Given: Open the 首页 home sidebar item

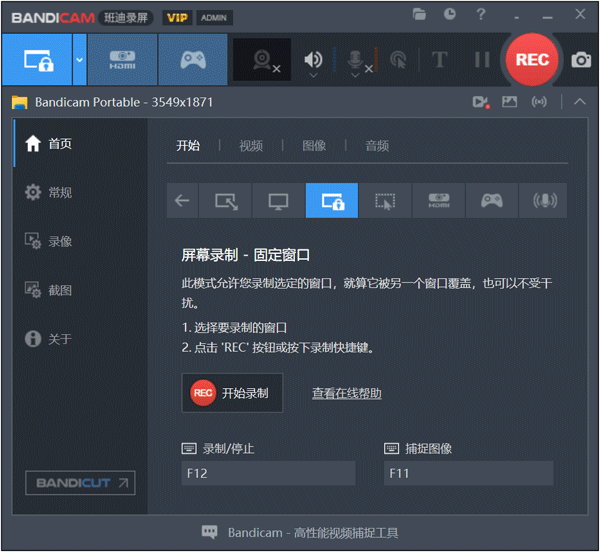Looking at the screenshot, I should click(x=80, y=143).
